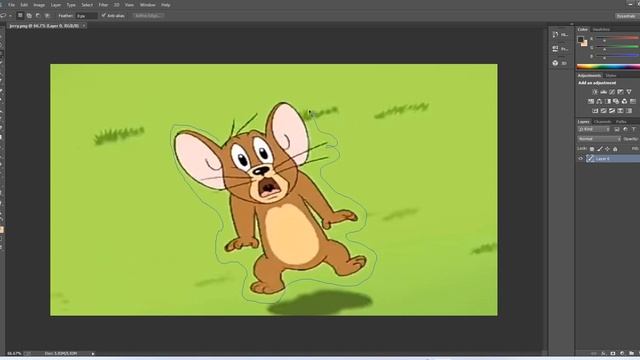The width and height of the screenshot is (640, 360).
Task: Add a Color Lookup adjustment
Action: (x=633, y=101)
